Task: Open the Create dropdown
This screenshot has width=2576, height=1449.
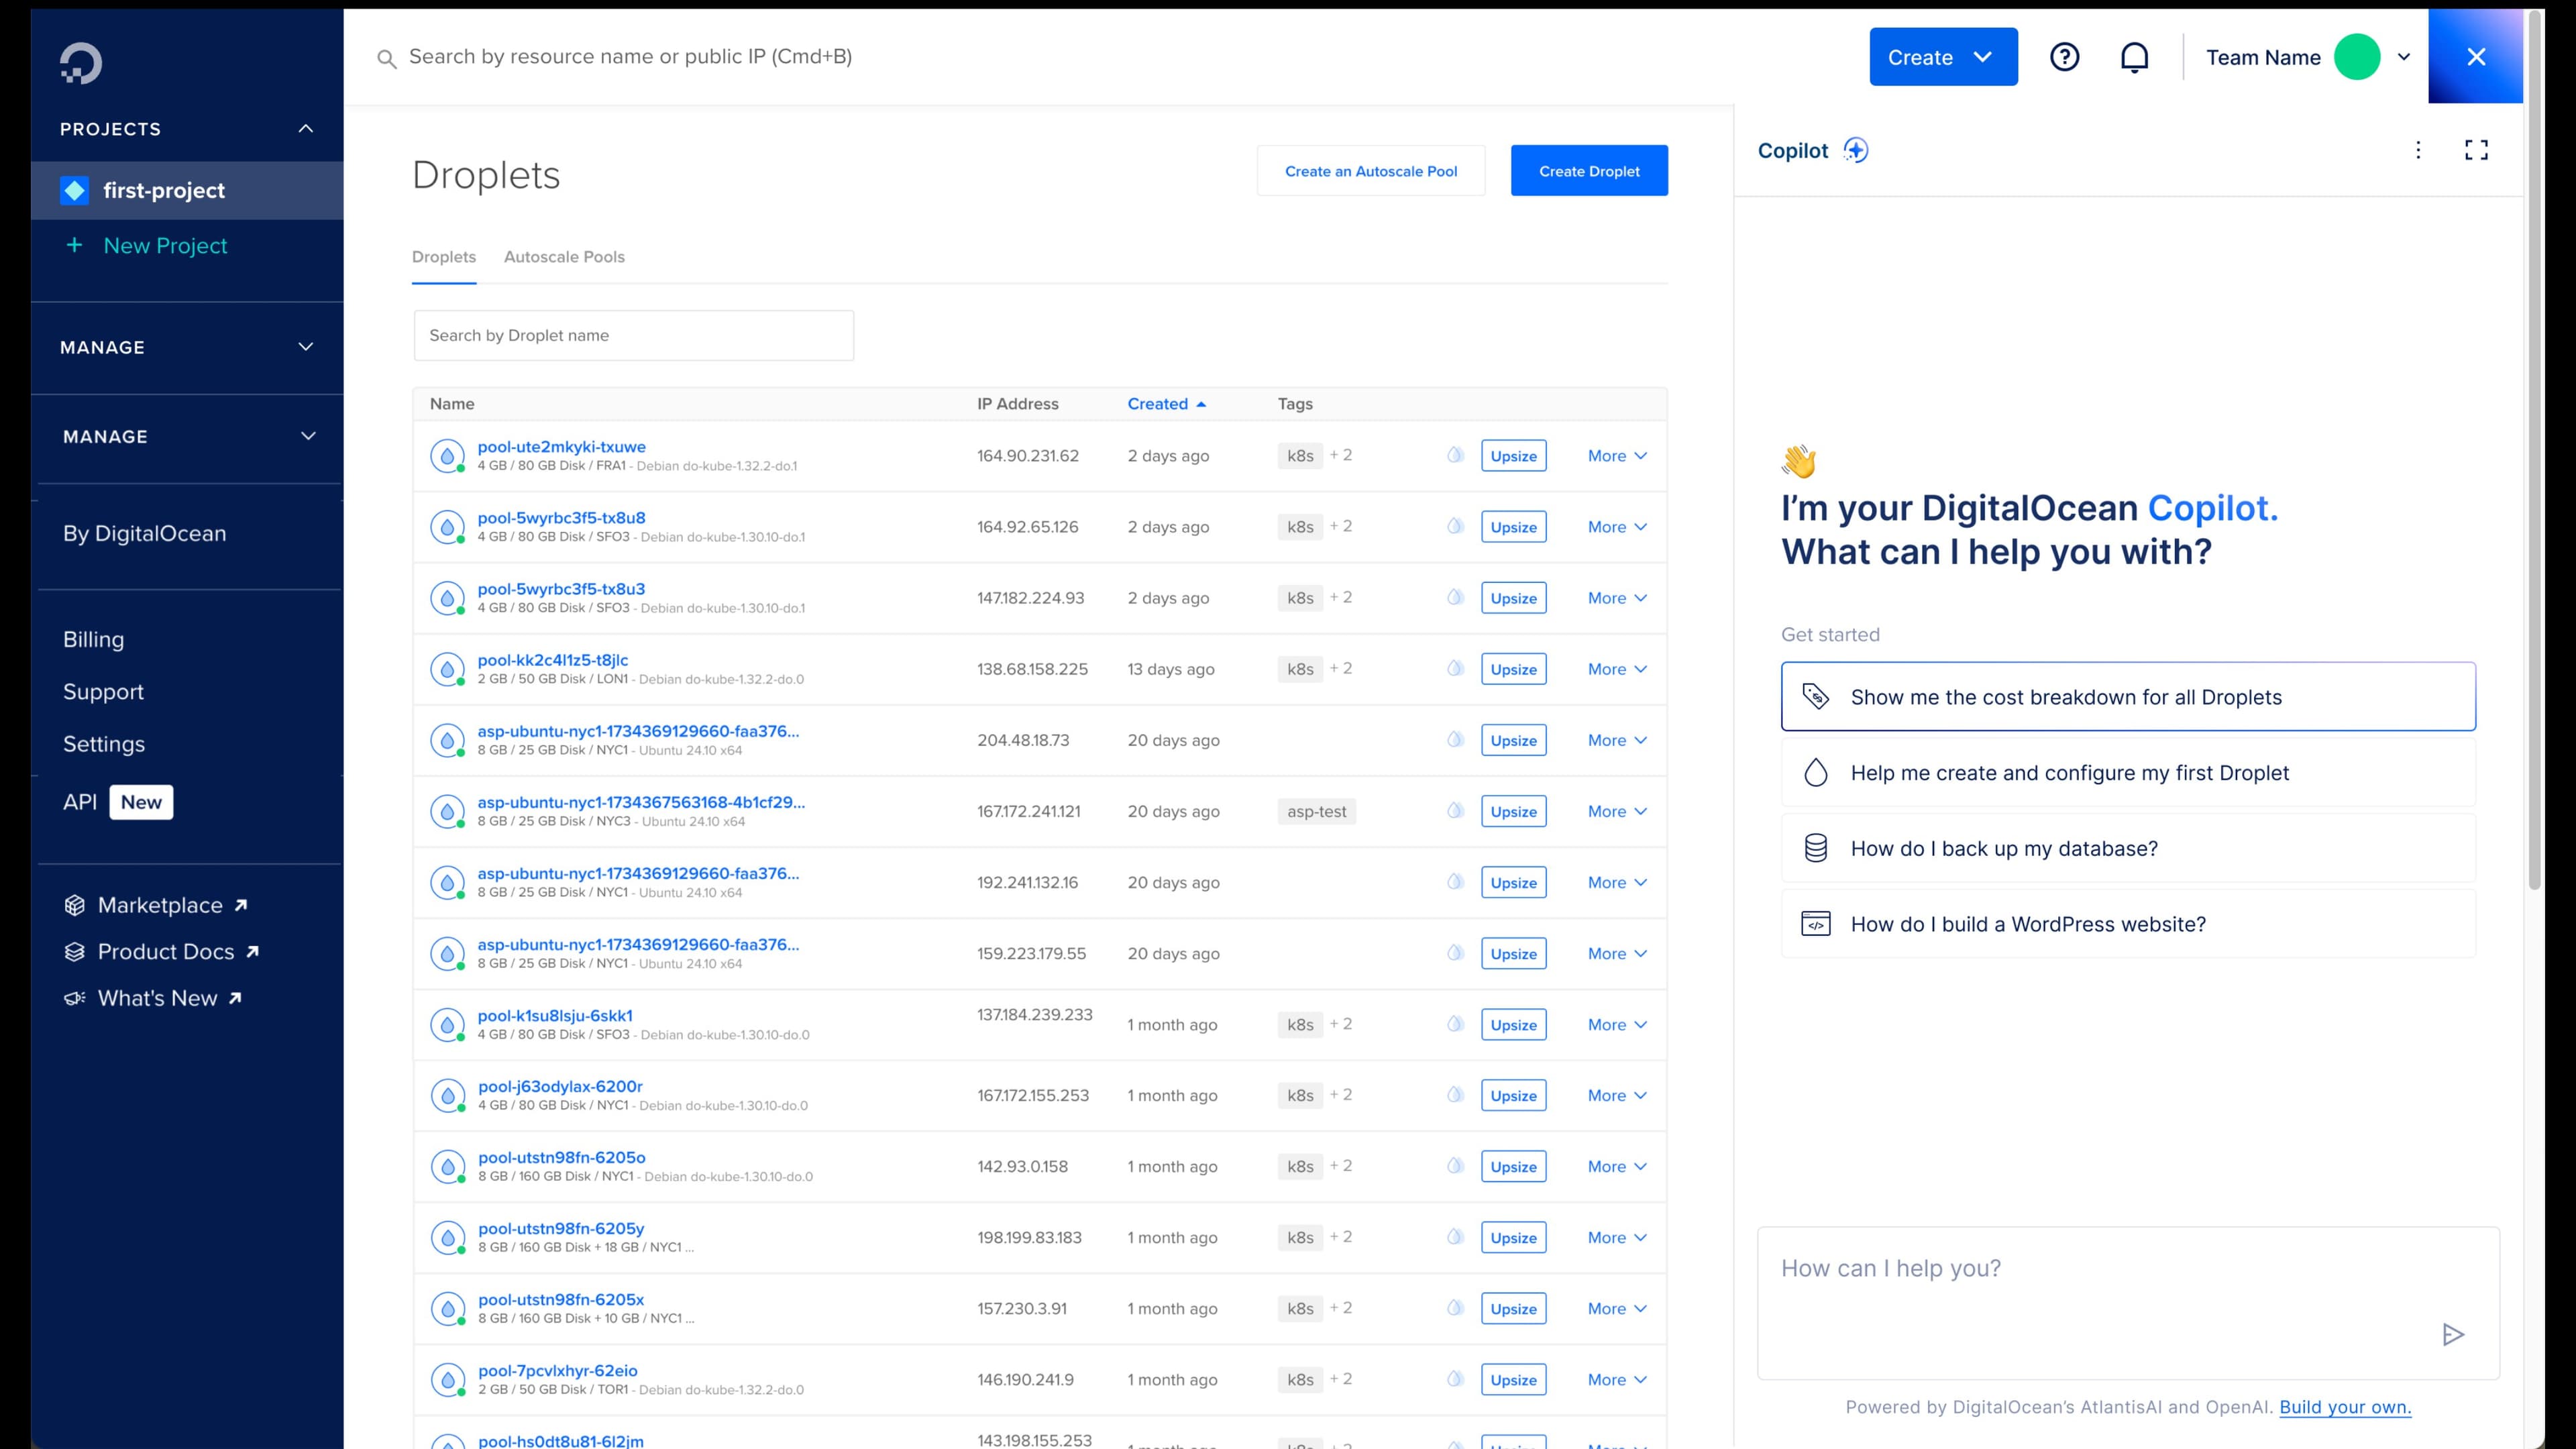Action: pos(1943,57)
